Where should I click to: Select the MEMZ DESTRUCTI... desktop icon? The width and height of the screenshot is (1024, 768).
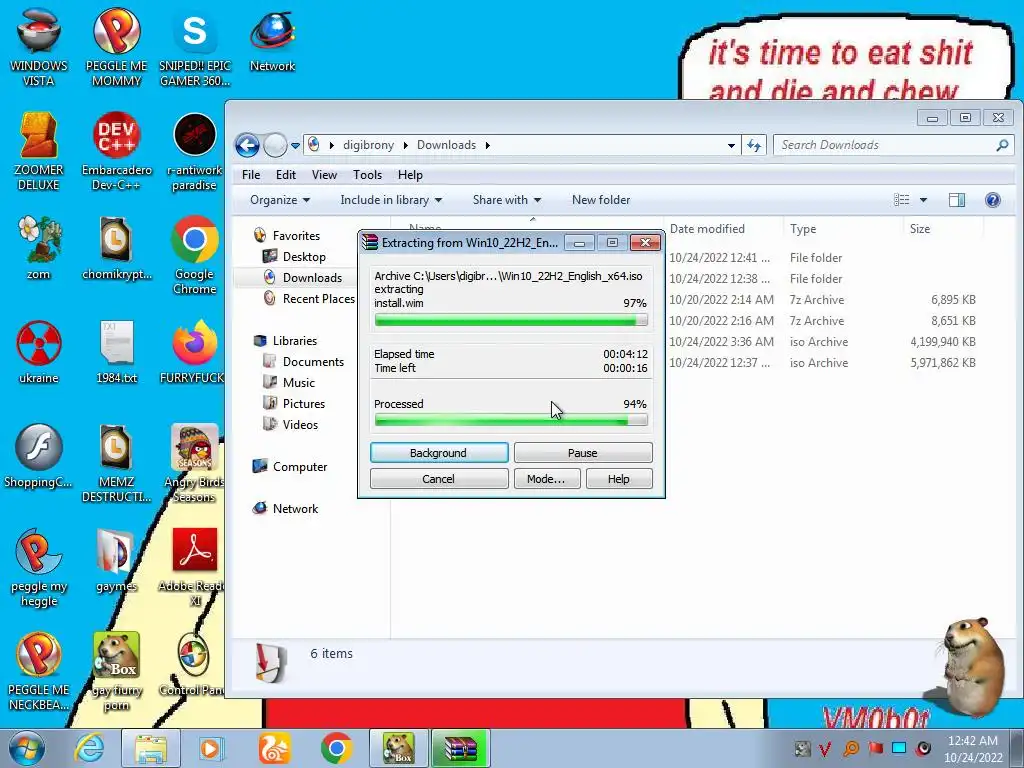116,462
